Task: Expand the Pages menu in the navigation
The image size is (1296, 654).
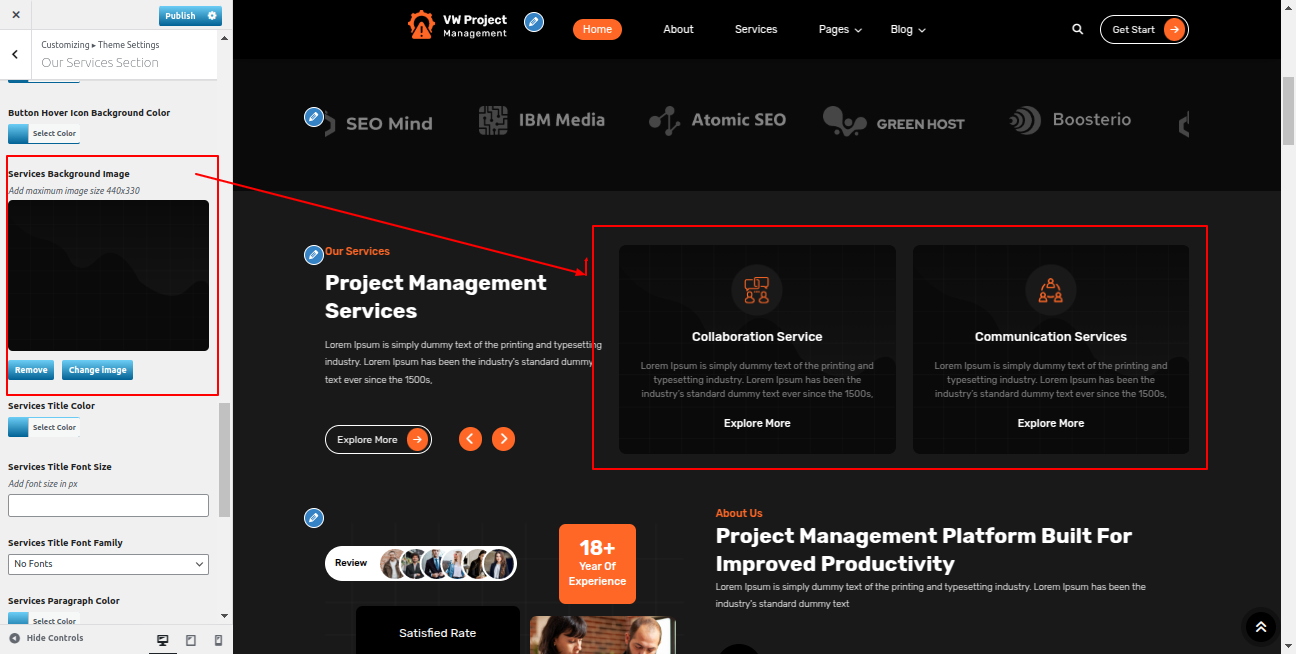Action: (840, 30)
